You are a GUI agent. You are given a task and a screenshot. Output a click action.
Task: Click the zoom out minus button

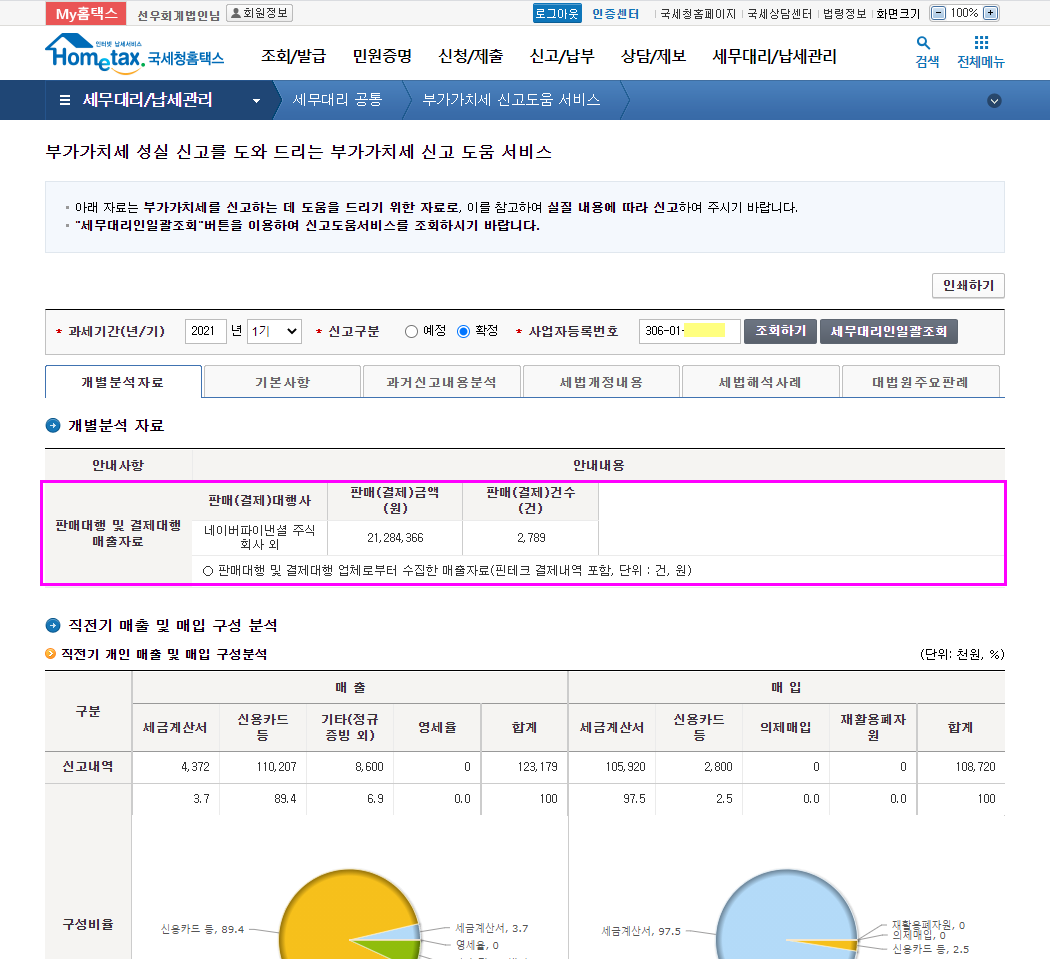[938, 13]
